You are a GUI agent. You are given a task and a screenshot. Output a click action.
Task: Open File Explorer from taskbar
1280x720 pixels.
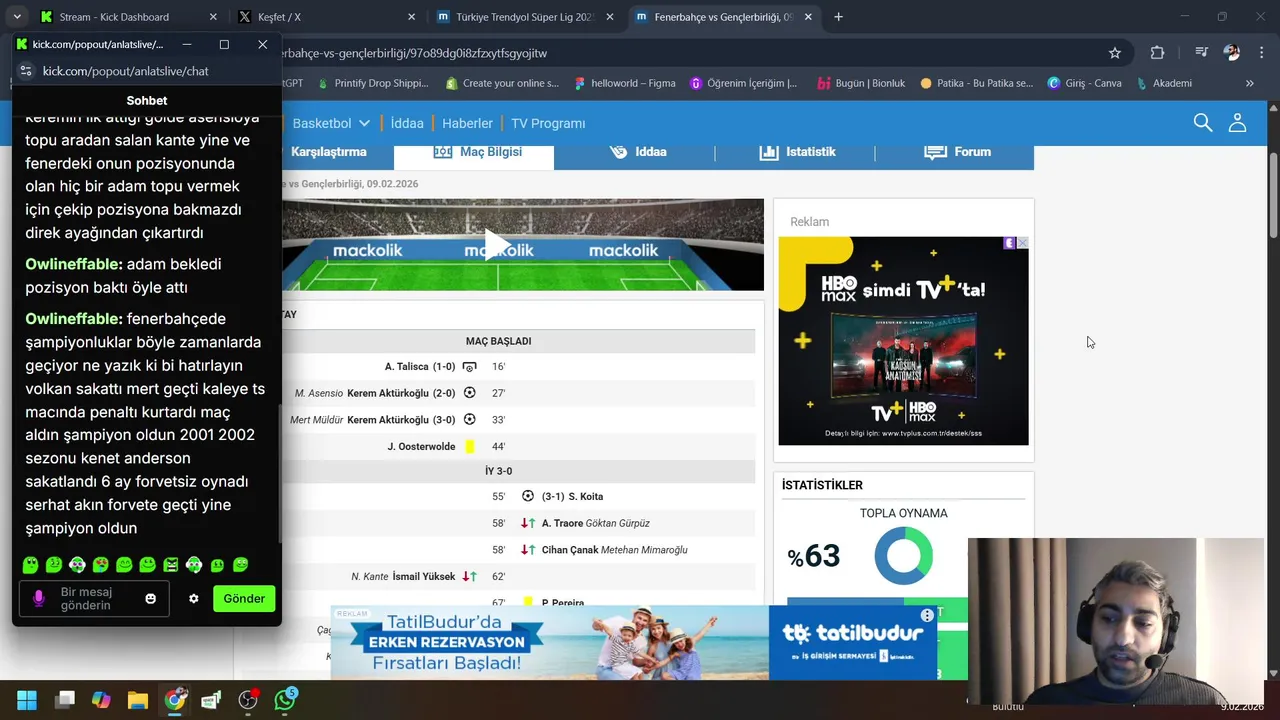click(138, 700)
